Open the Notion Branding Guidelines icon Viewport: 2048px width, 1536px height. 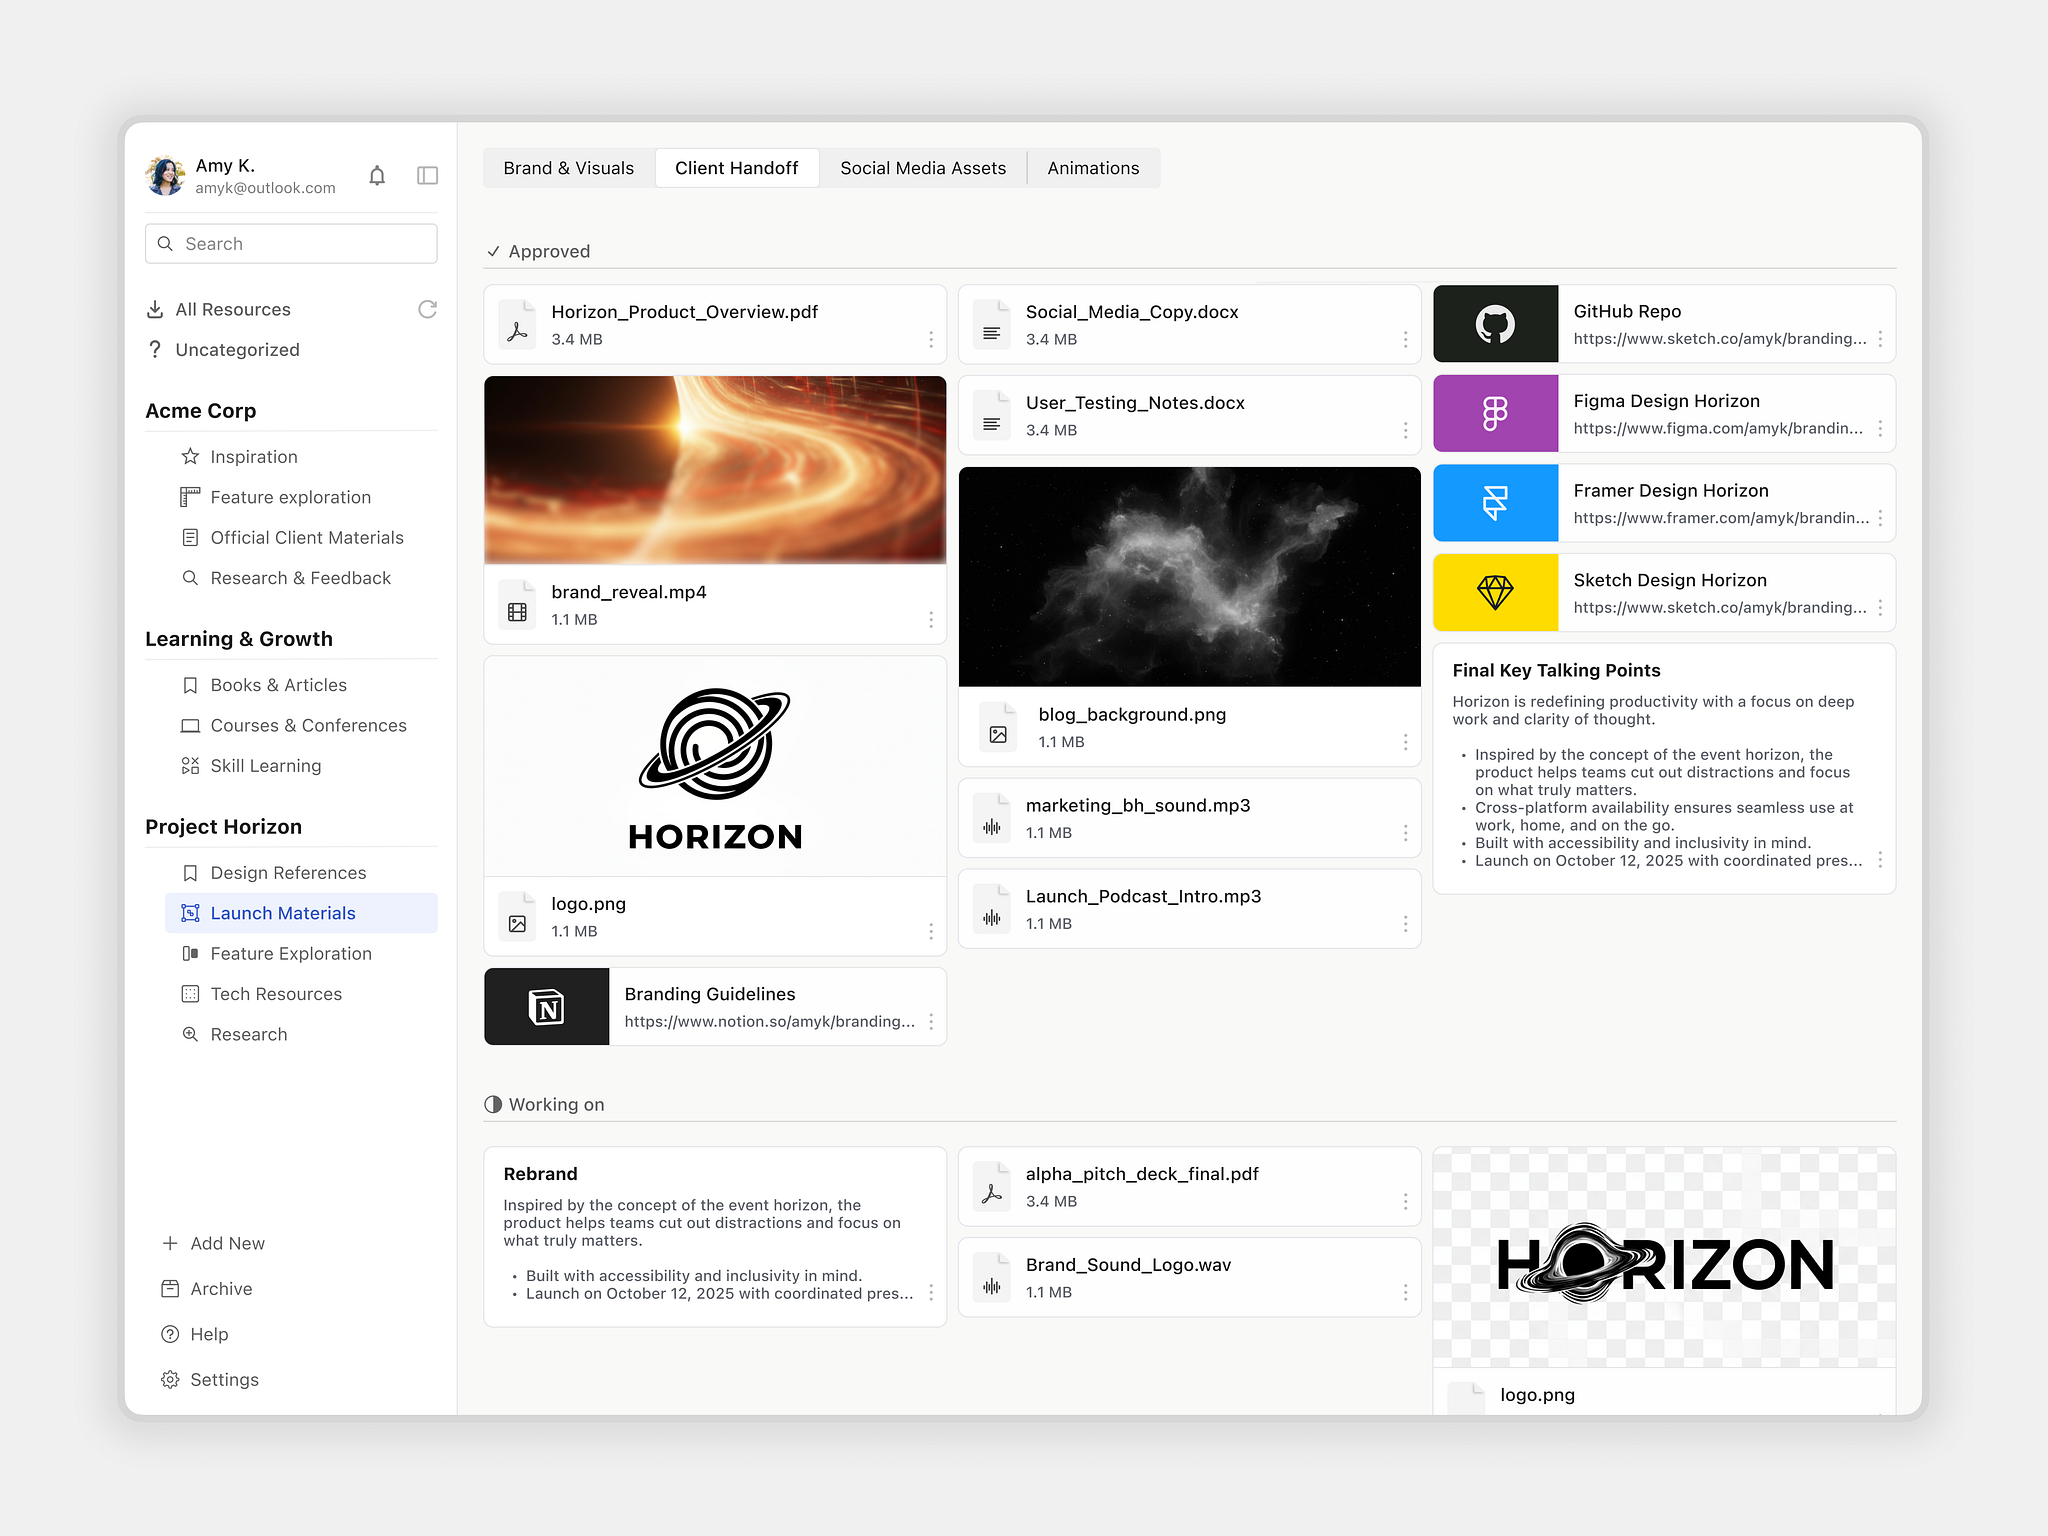546,1007
